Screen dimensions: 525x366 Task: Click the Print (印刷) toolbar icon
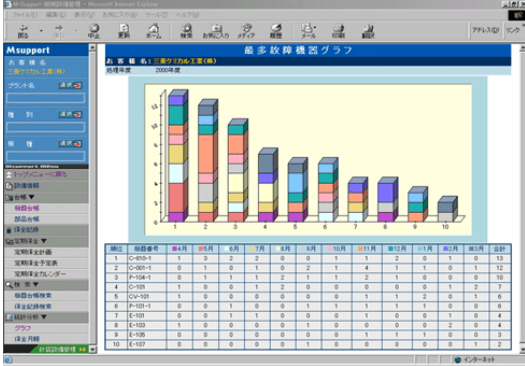(338, 31)
